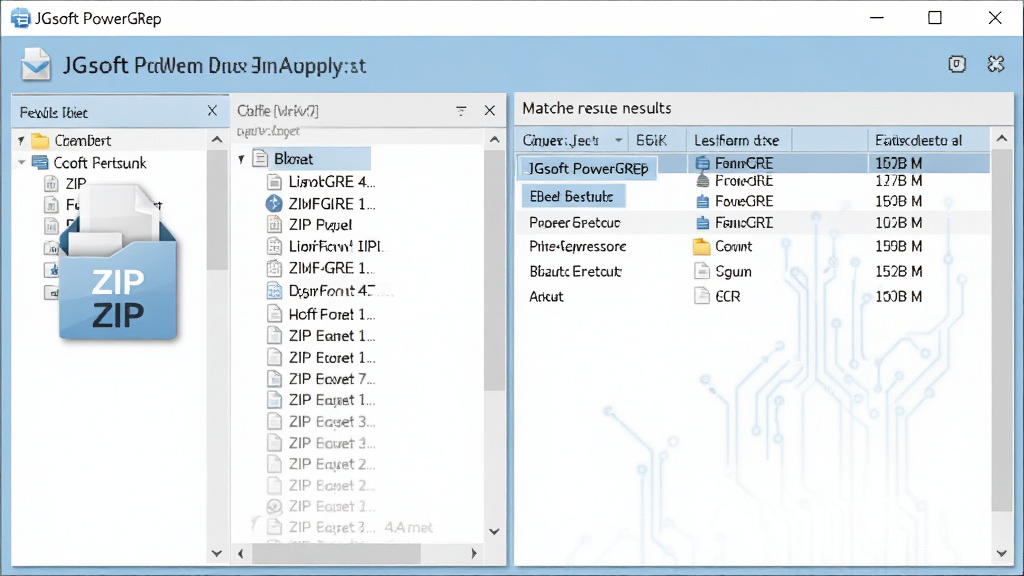The image size is (1024, 576).
Task: Click the square icon in header bar
Action: 957,64
